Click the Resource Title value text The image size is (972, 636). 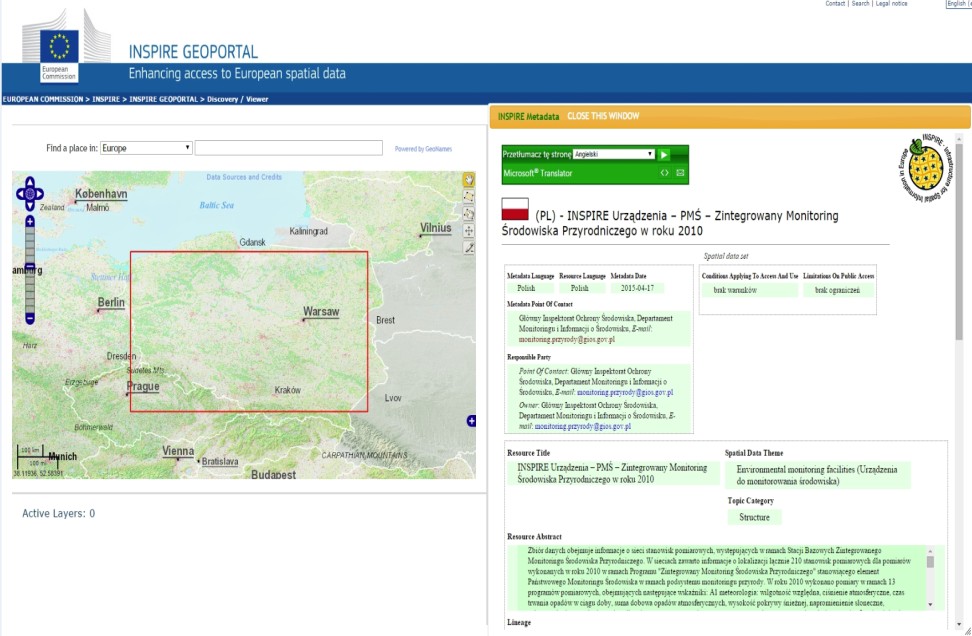click(612, 474)
